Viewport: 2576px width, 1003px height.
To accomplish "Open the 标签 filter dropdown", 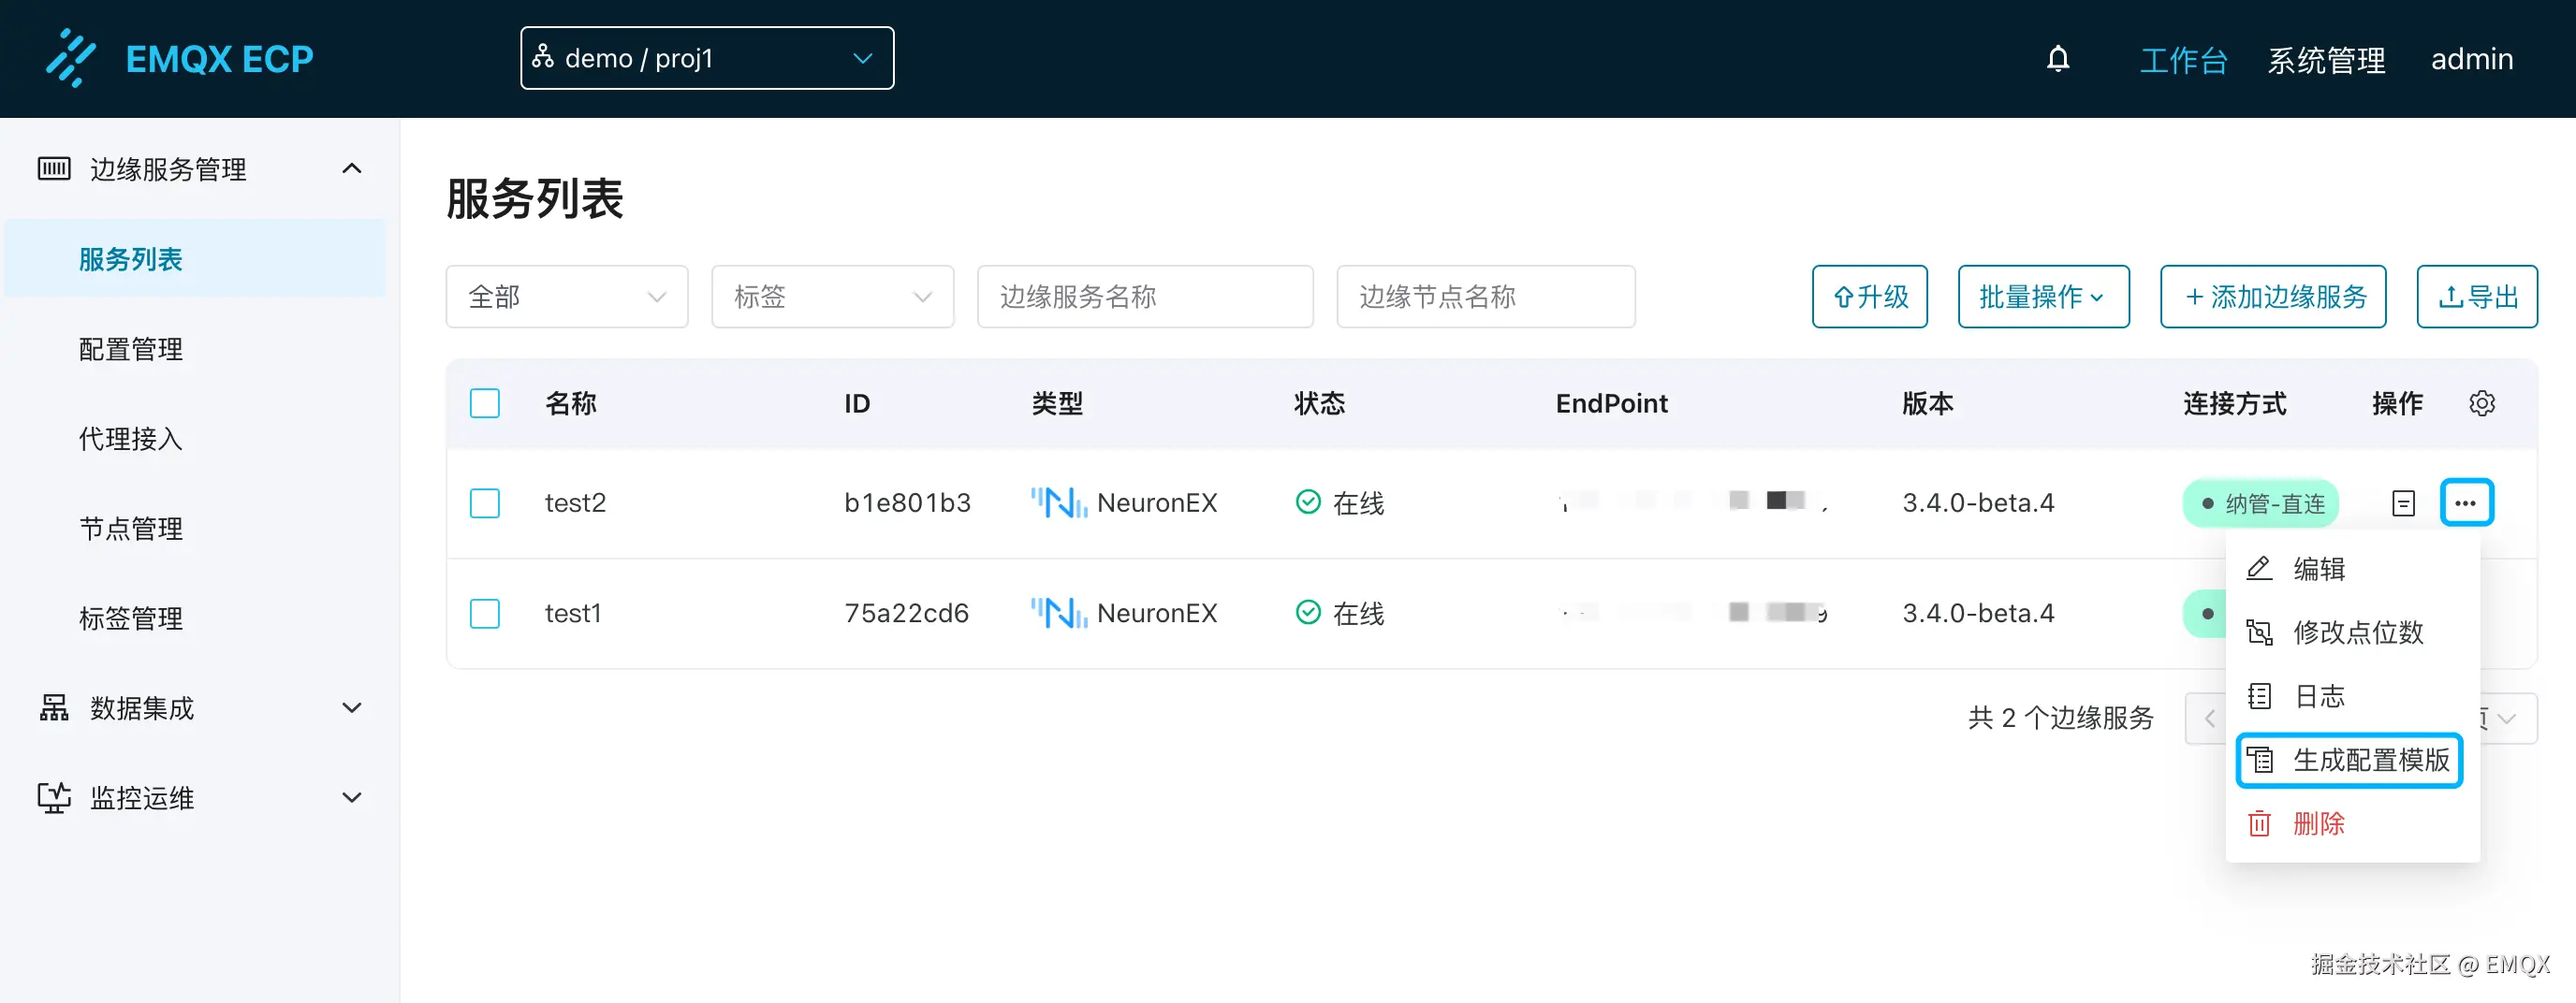I will [833, 296].
